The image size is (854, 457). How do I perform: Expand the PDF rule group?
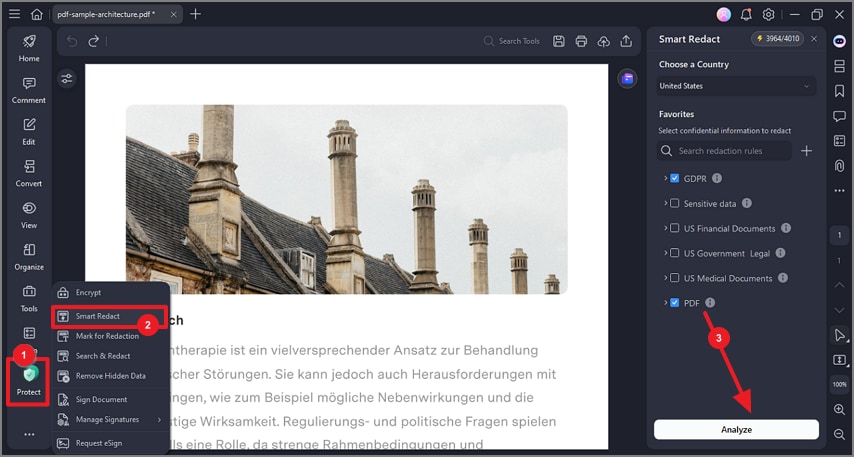(x=665, y=303)
